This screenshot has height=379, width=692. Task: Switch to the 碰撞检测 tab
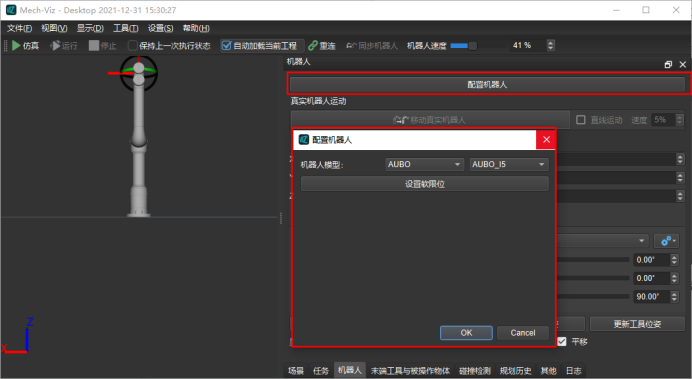tap(475, 371)
